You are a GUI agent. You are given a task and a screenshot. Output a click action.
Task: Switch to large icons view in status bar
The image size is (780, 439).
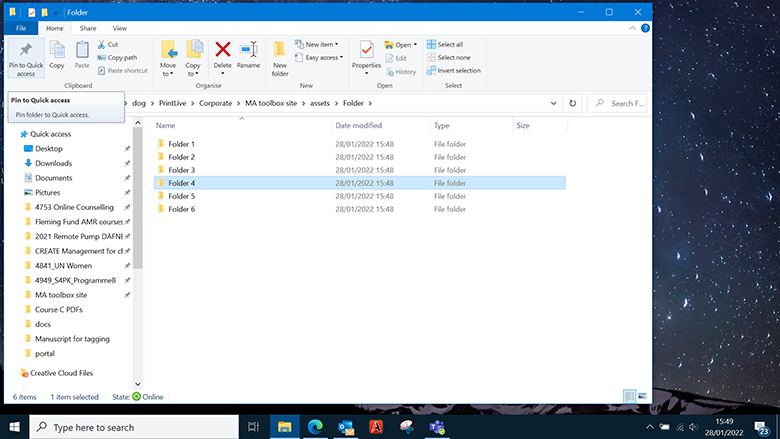[642, 397]
